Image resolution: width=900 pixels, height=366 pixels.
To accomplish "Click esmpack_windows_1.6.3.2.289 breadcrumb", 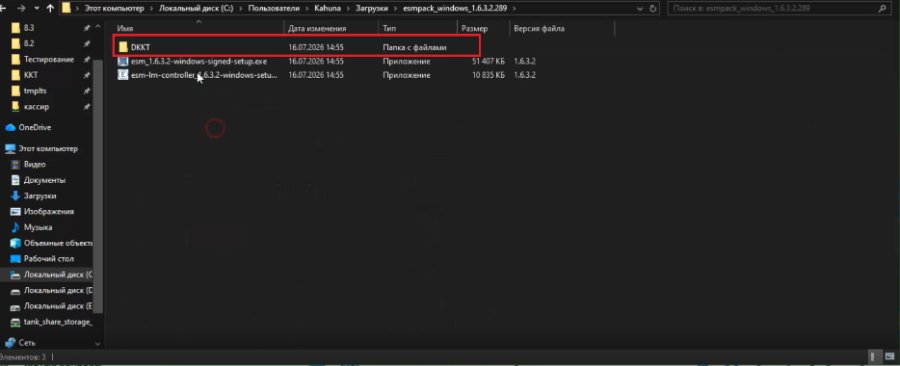I will (x=454, y=9).
